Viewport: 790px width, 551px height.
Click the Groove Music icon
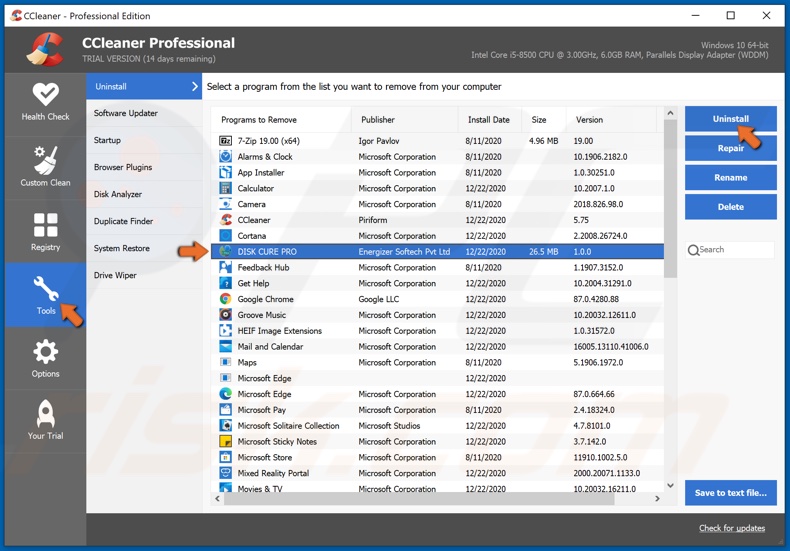pyautogui.click(x=225, y=315)
